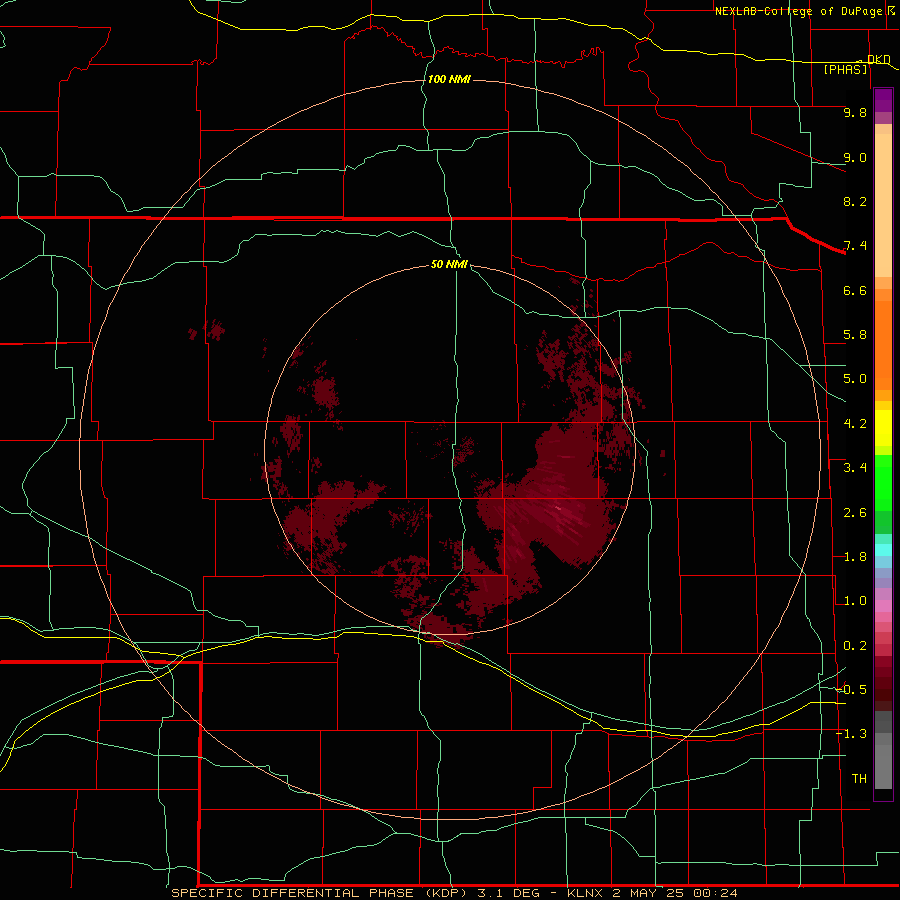Click the gray TH band of color bar
The width and height of the screenshot is (900, 900).
pos(883,767)
